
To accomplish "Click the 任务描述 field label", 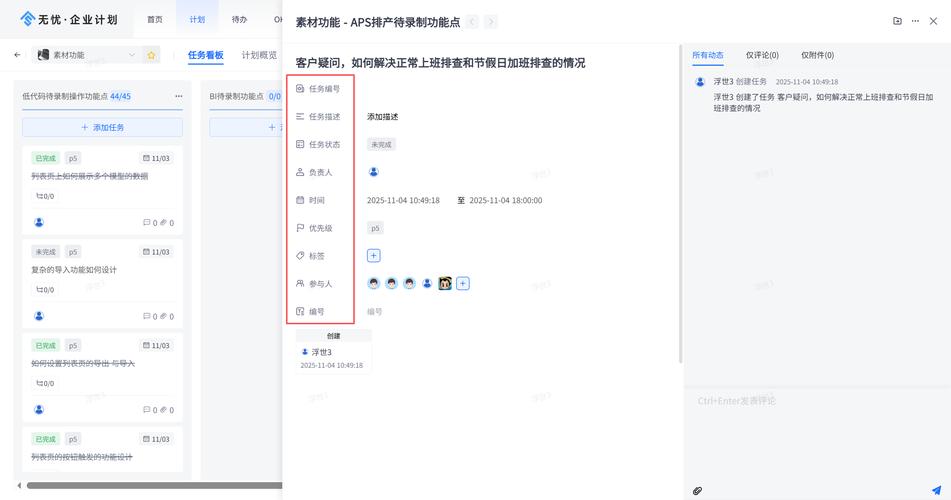I will [324, 117].
